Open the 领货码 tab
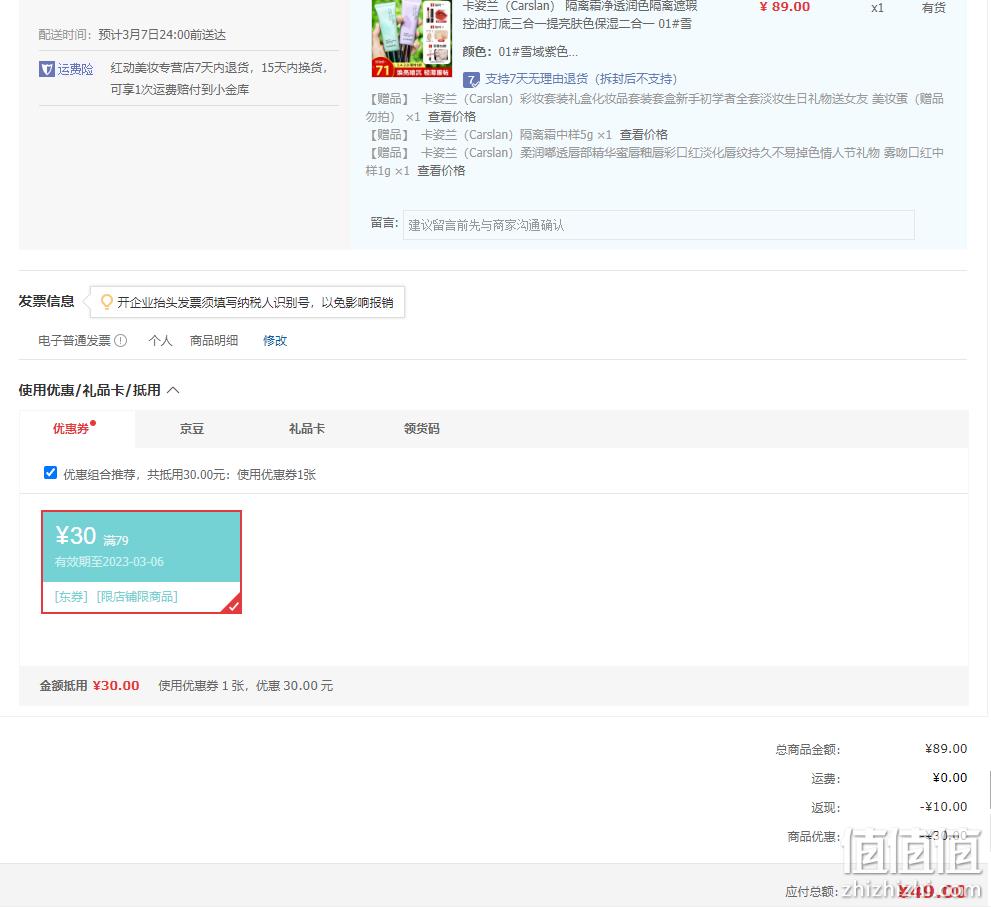Screen dimensions: 991x907 pos(422,429)
